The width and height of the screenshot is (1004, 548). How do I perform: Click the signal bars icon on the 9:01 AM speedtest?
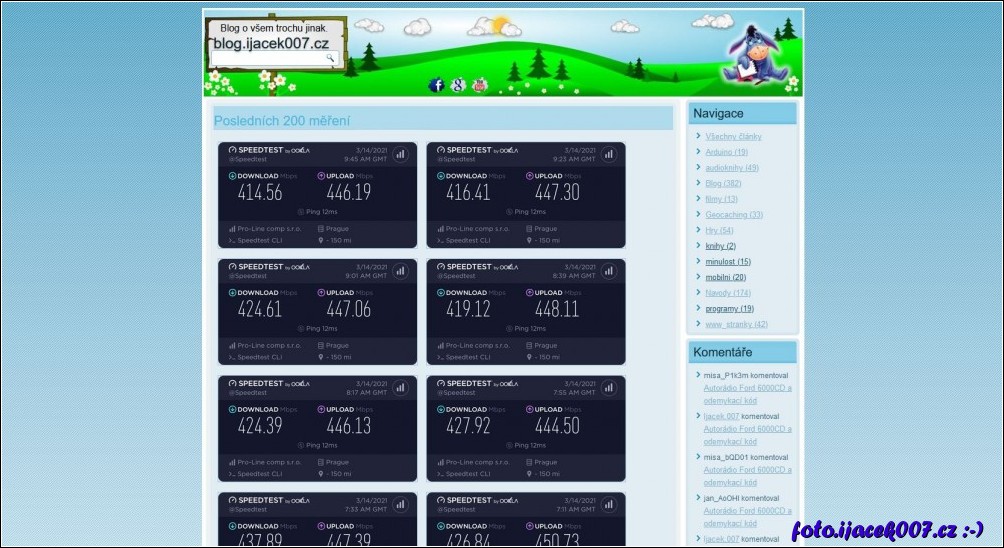(400, 271)
